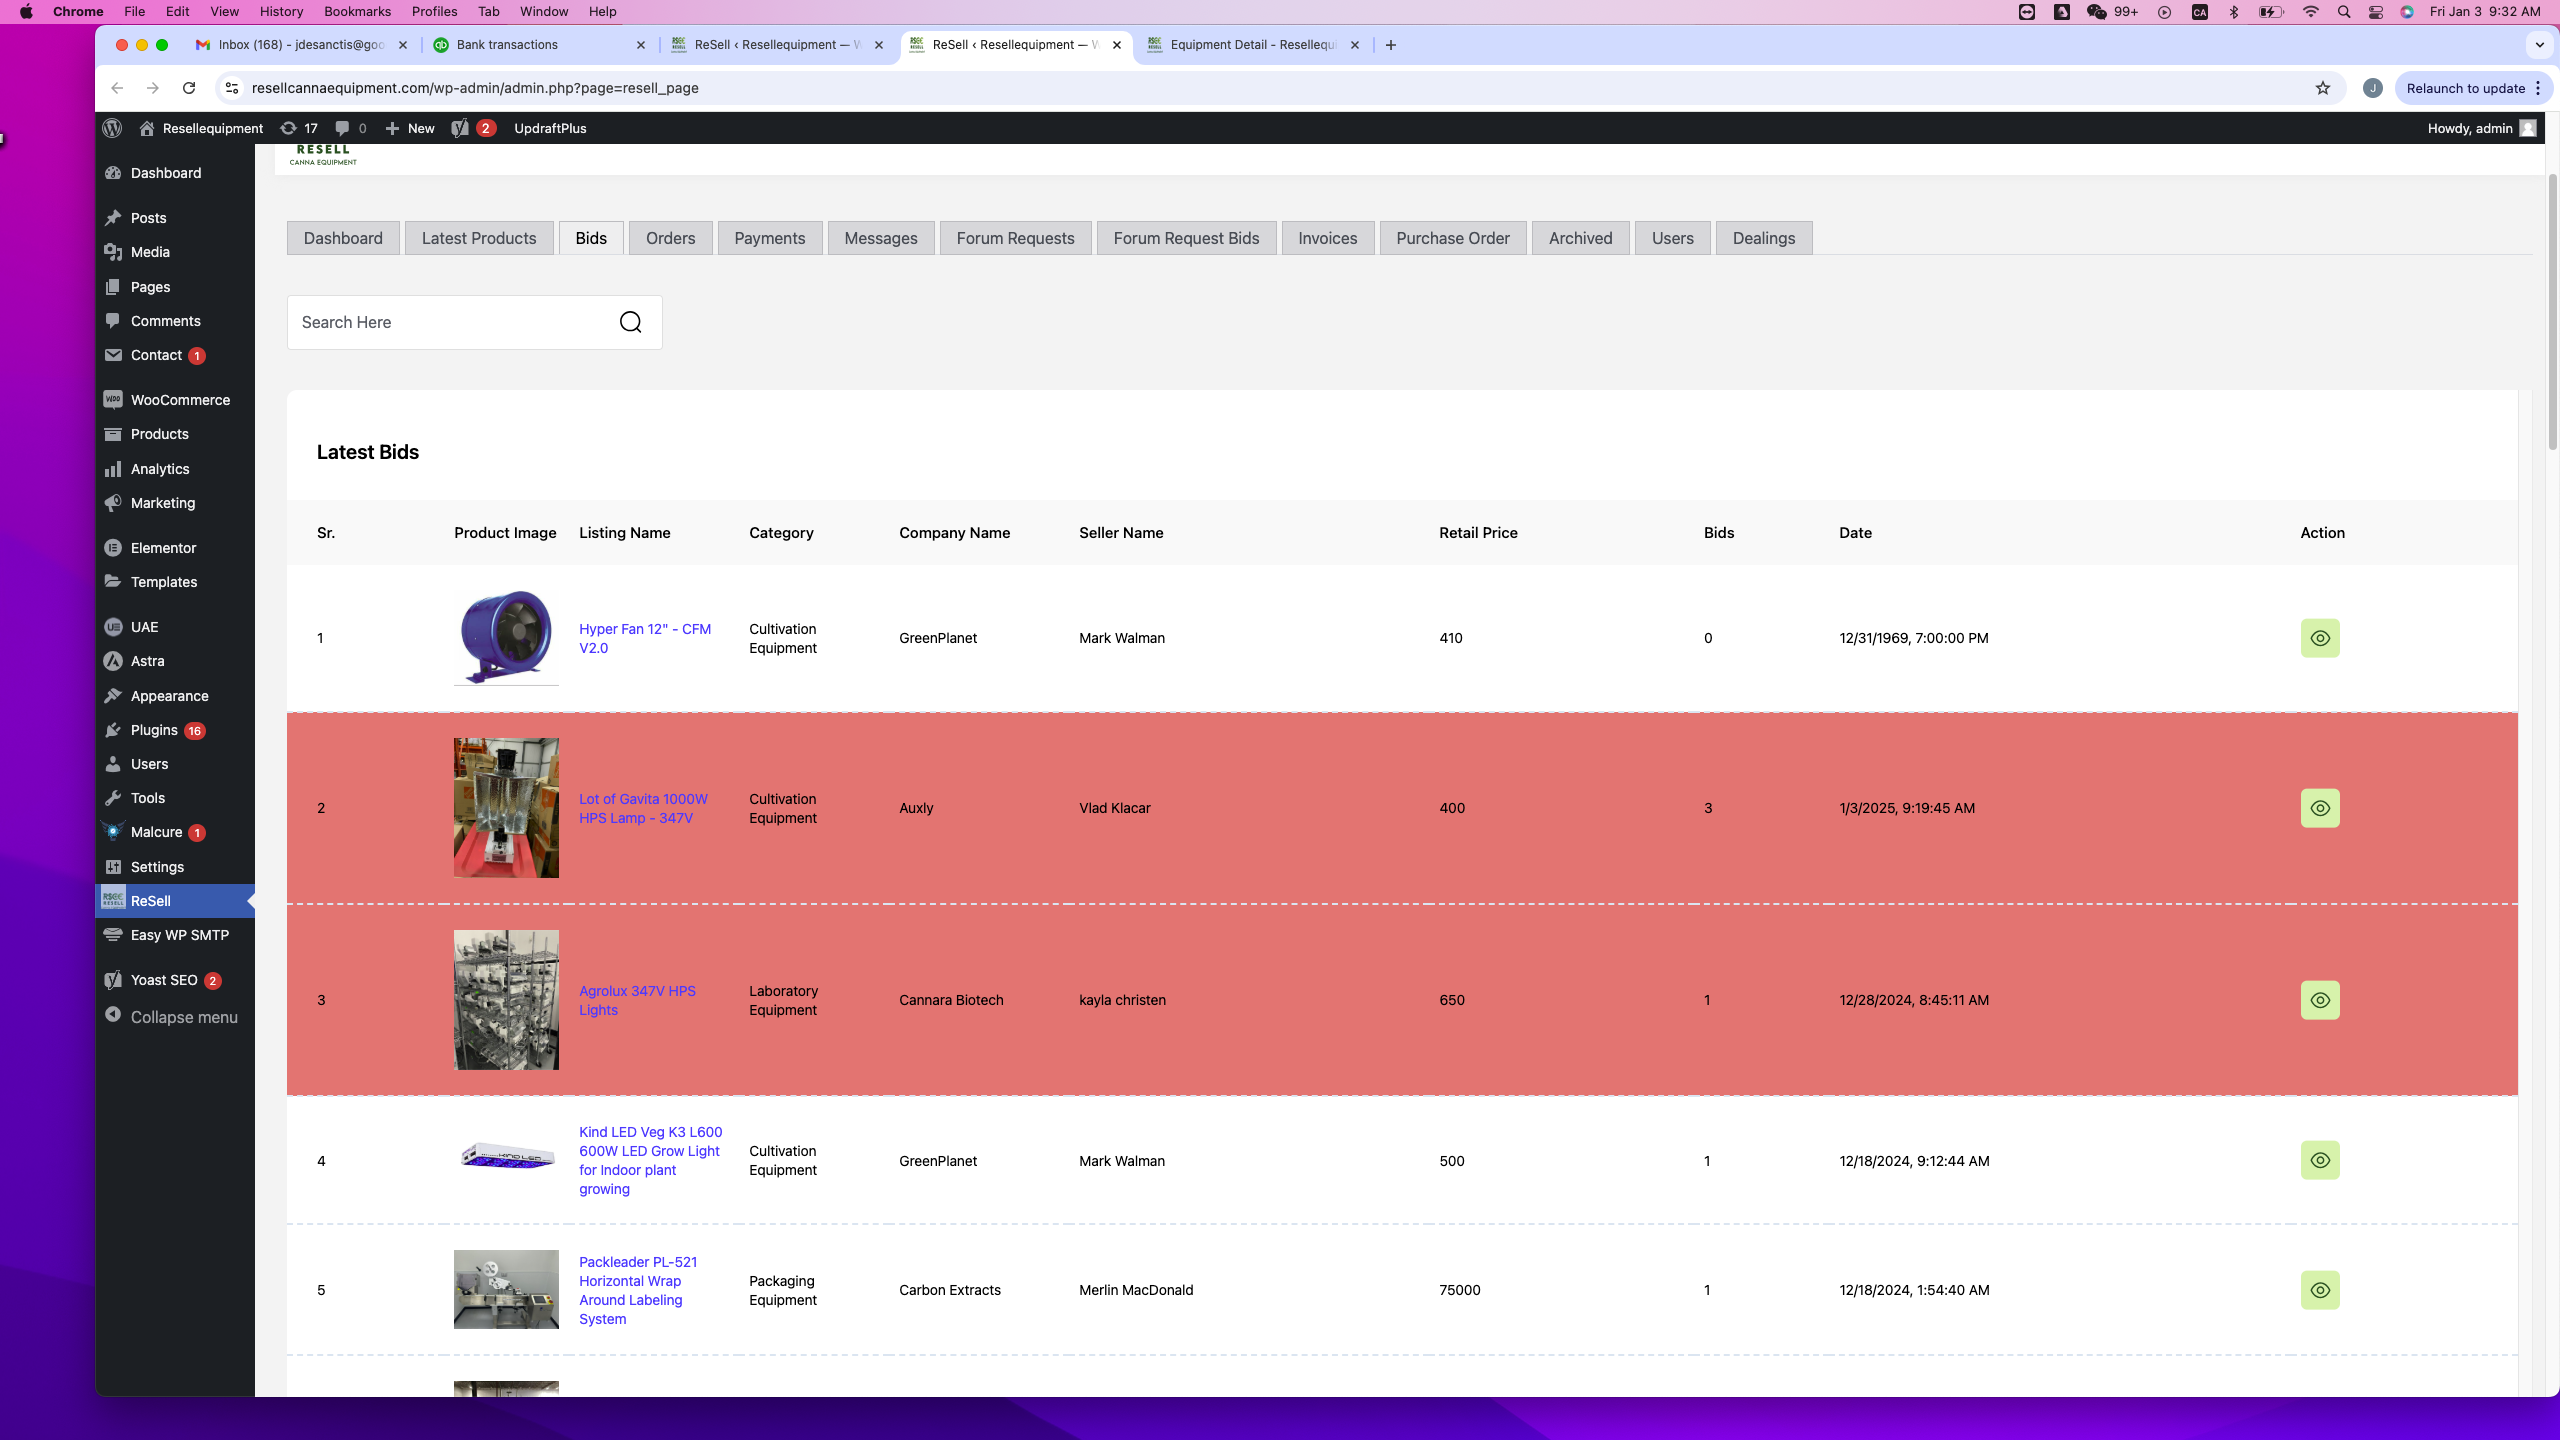Click Gavita HPS lamp product thumbnail
Screen dimensions: 2560x1440
(x=506, y=808)
